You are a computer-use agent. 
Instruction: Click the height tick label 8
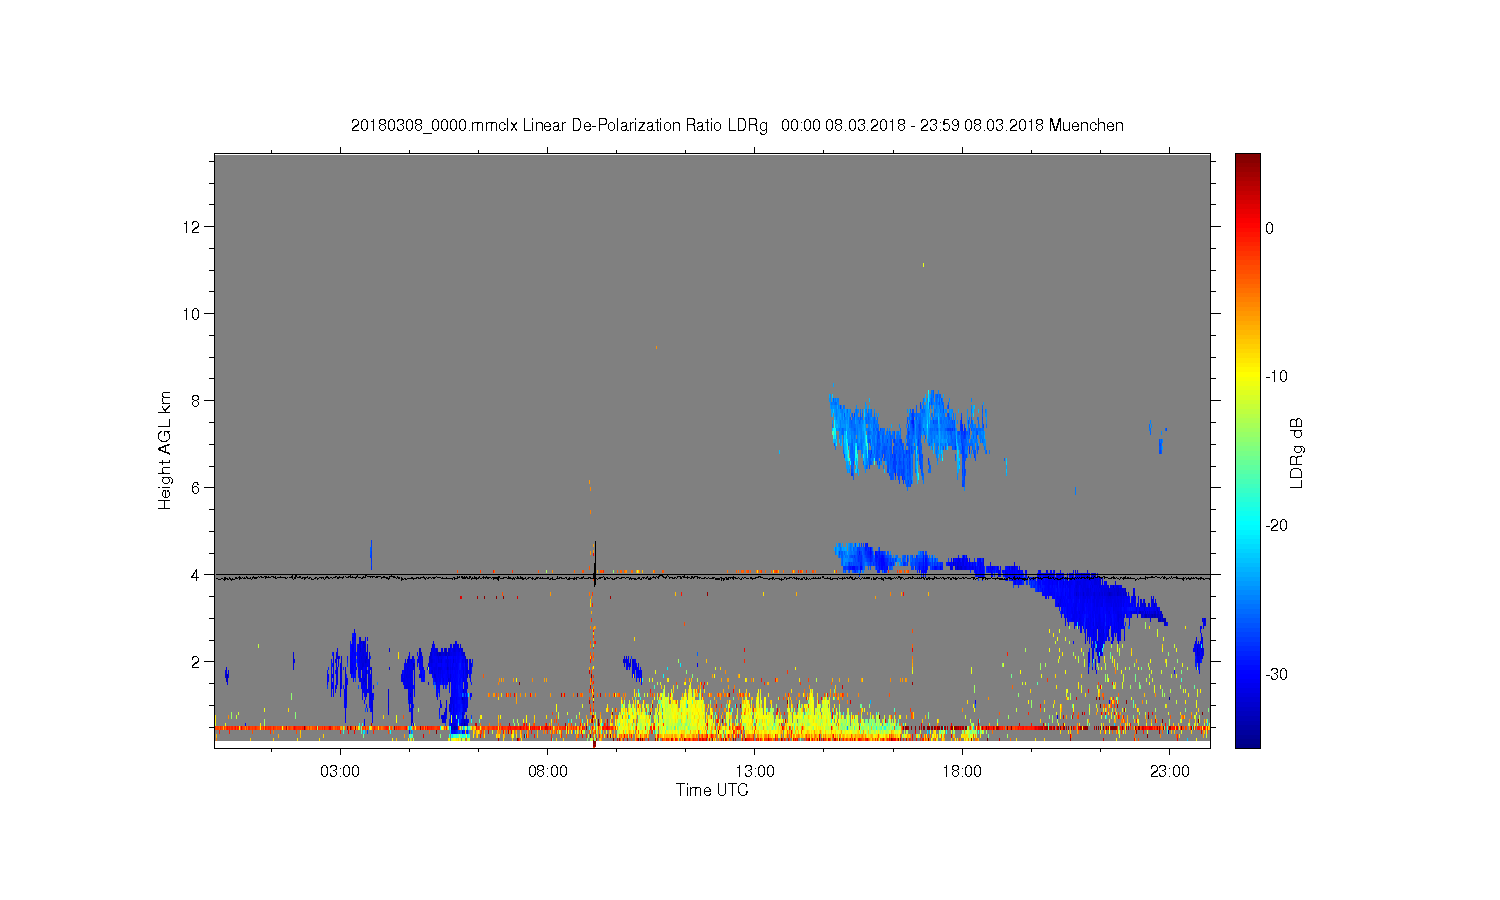click(197, 401)
